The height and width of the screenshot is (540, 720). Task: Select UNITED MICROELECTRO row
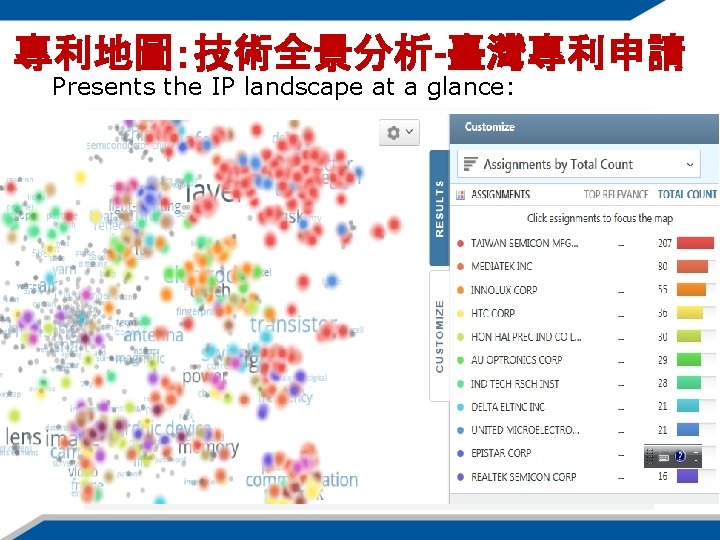tap(584, 430)
